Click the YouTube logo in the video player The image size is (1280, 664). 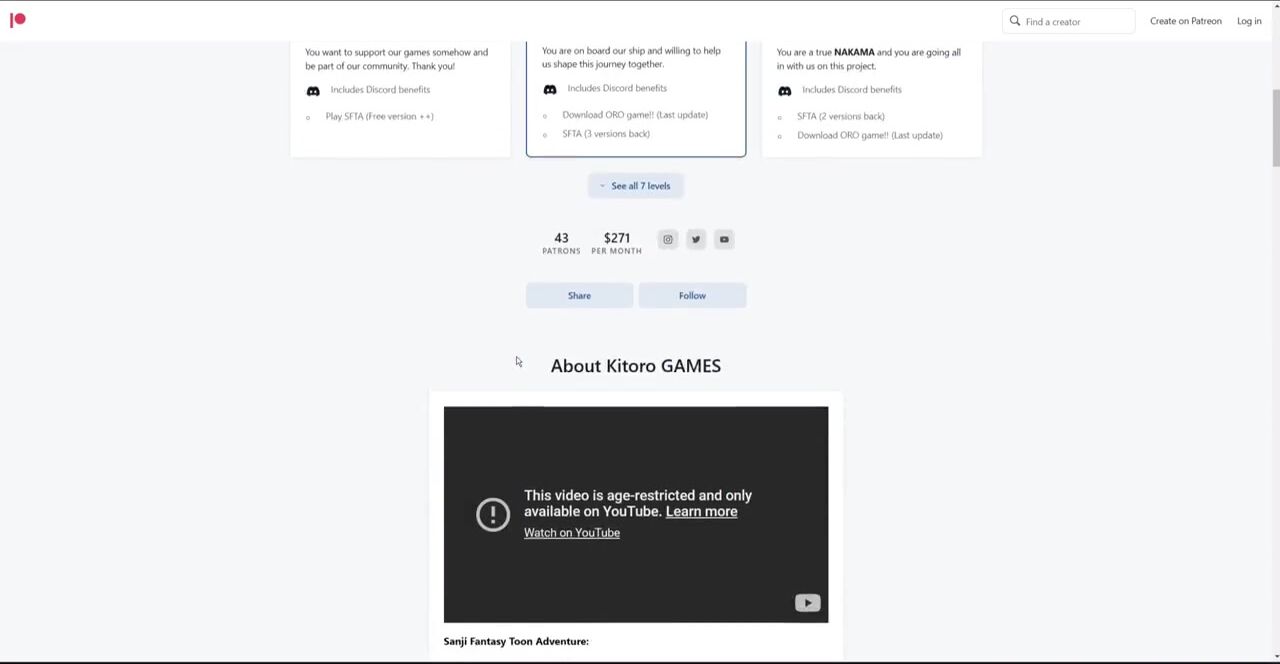pos(807,603)
